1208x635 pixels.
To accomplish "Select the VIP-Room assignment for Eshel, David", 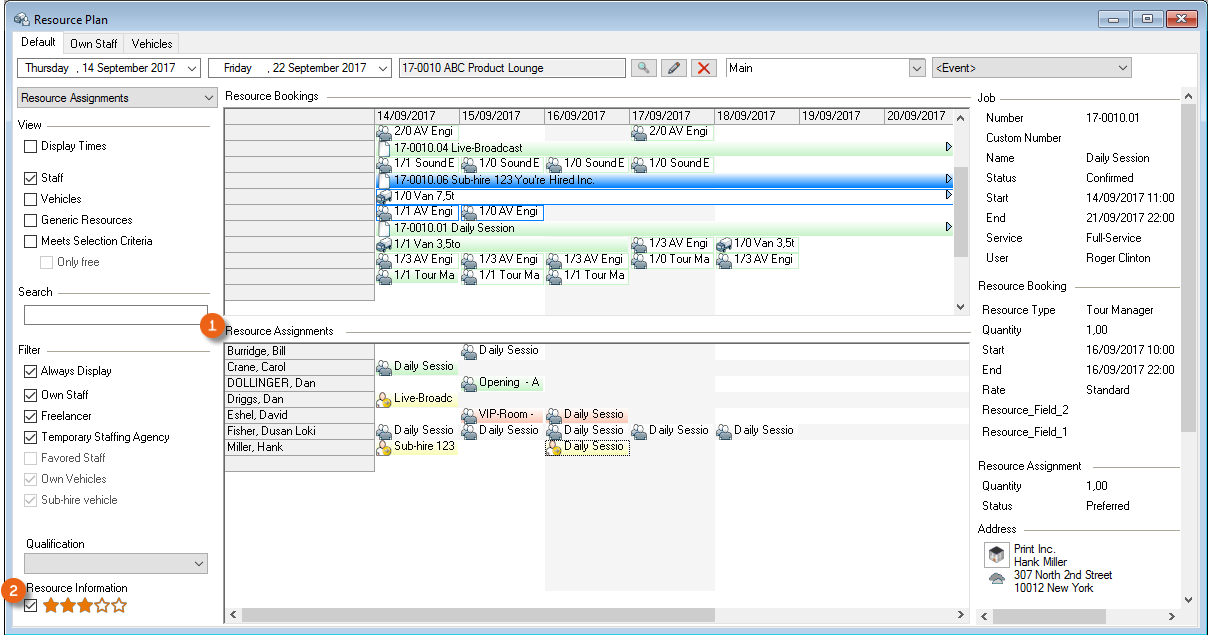I will (x=501, y=415).
